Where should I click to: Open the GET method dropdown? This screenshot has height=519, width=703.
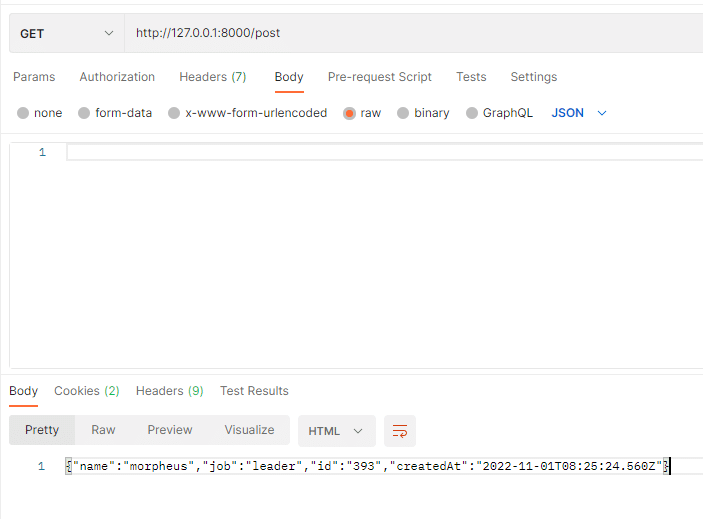pos(66,33)
